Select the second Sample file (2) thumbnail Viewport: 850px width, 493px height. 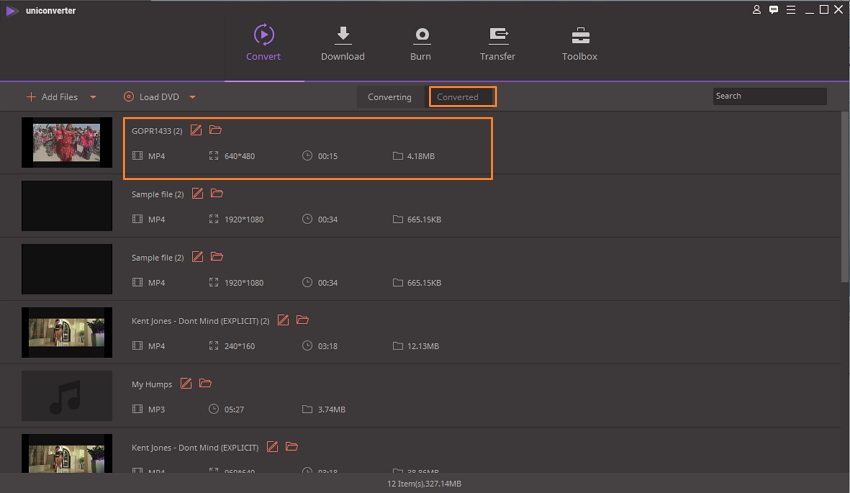[67, 269]
